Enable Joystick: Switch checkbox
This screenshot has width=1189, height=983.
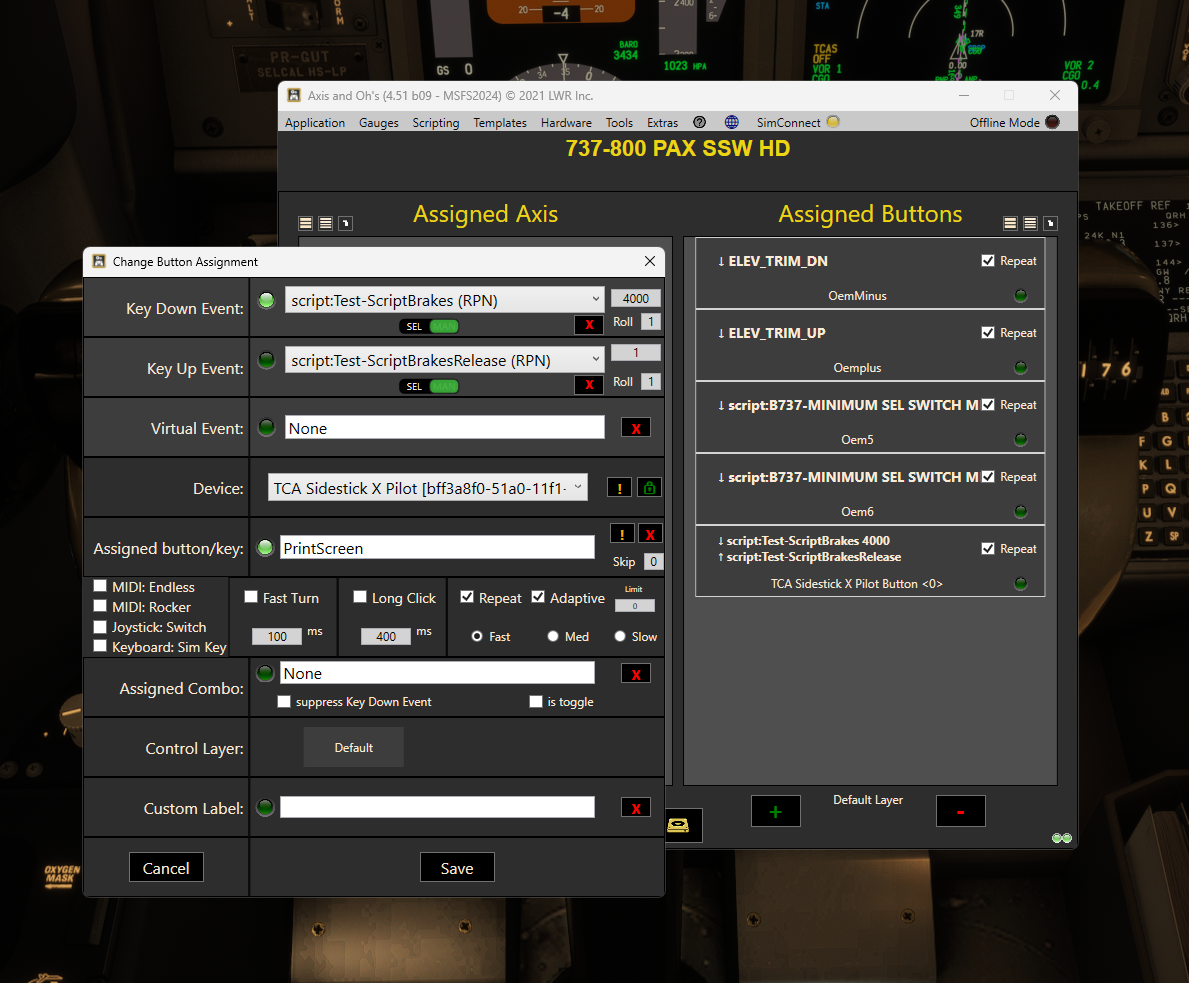pos(99,627)
